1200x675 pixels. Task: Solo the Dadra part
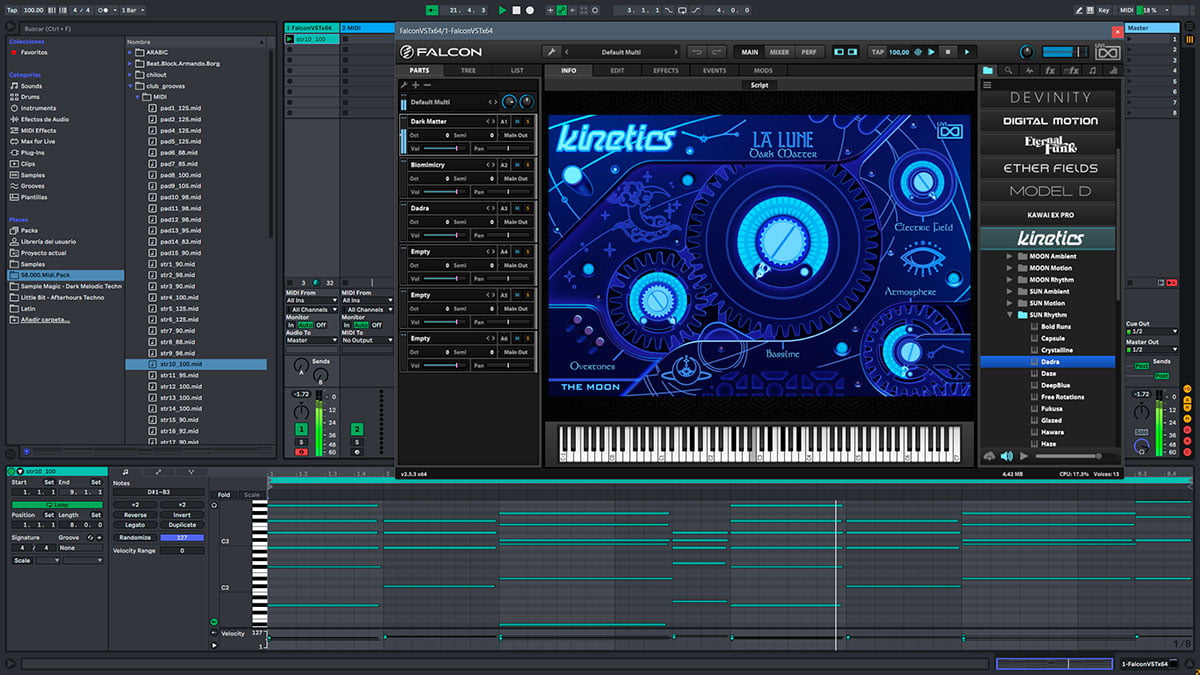528,208
